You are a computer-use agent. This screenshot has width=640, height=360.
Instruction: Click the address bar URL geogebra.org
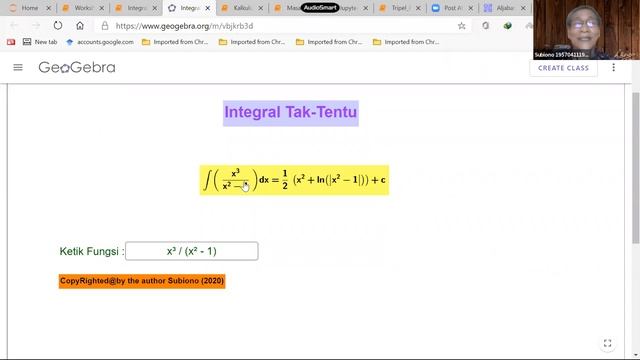pyautogui.click(x=184, y=26)
